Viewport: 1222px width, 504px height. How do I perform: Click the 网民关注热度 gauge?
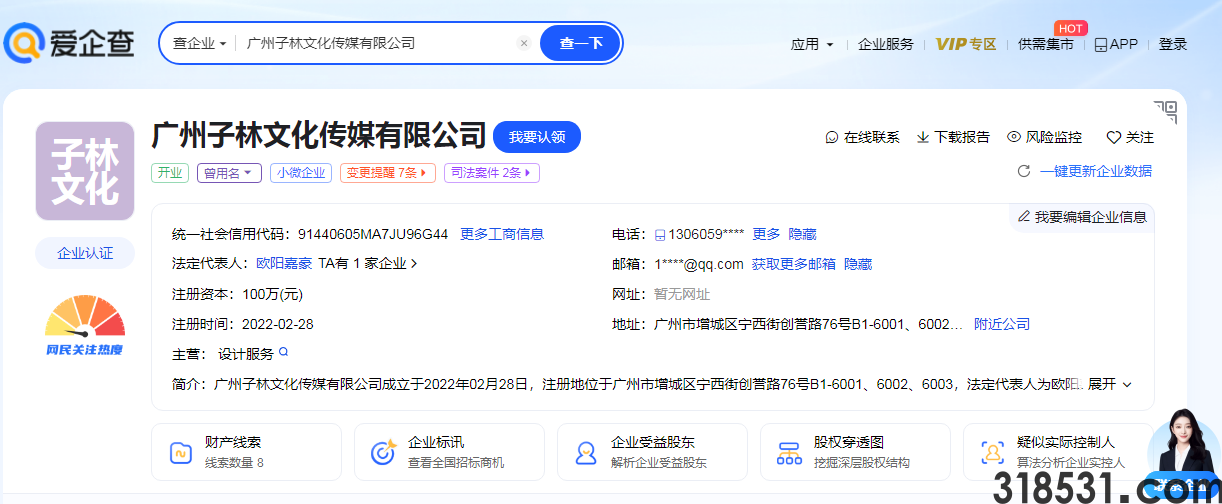pos(85,324)
